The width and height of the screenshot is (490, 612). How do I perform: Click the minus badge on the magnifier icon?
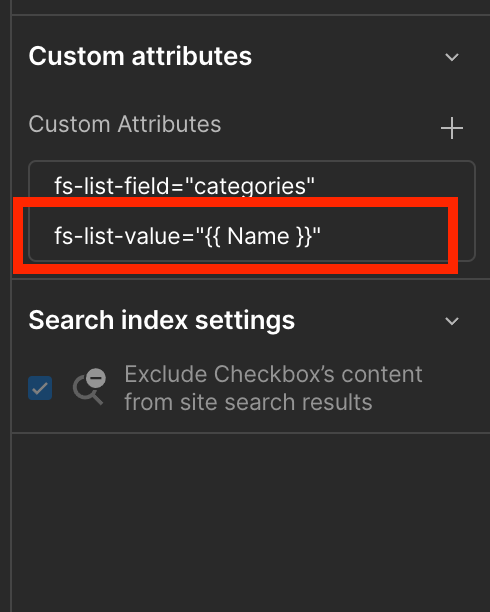click(x=96, y=377)
